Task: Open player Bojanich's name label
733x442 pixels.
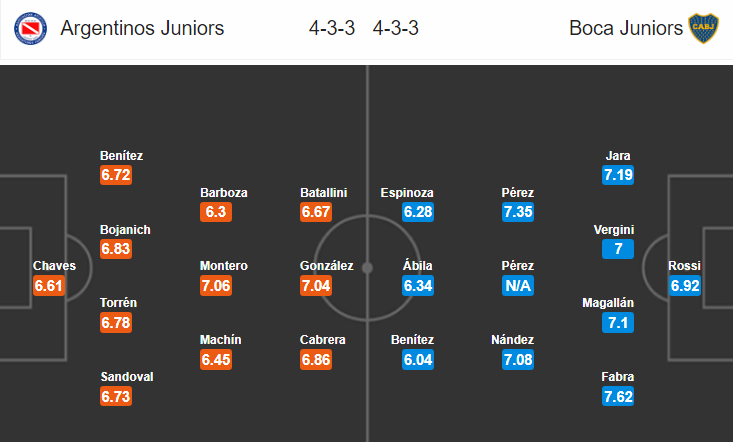Action: [125, 230]
